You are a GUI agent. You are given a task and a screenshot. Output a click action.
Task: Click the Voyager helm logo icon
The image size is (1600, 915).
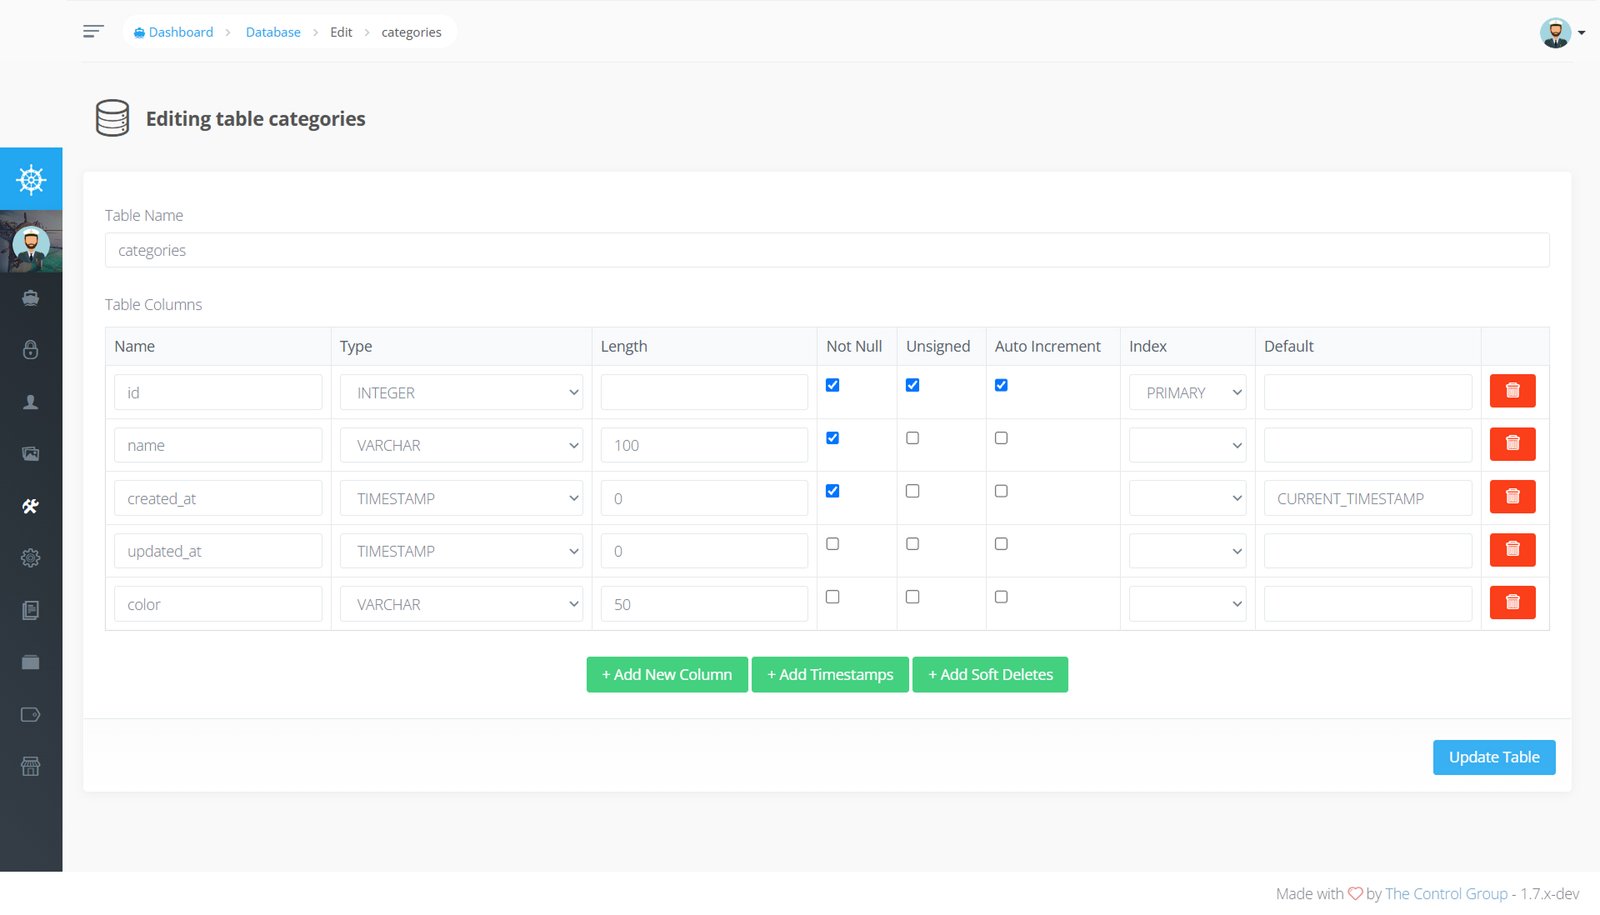coord(31,179)
